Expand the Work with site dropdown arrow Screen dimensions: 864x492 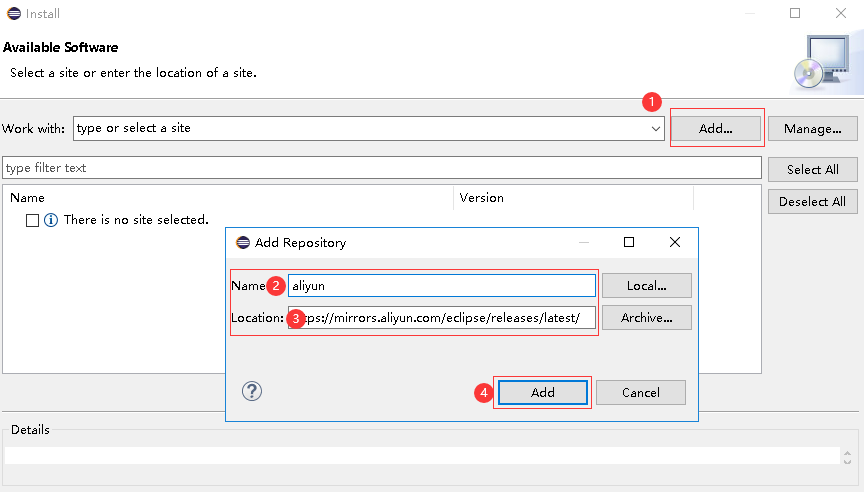pos(655,128)
